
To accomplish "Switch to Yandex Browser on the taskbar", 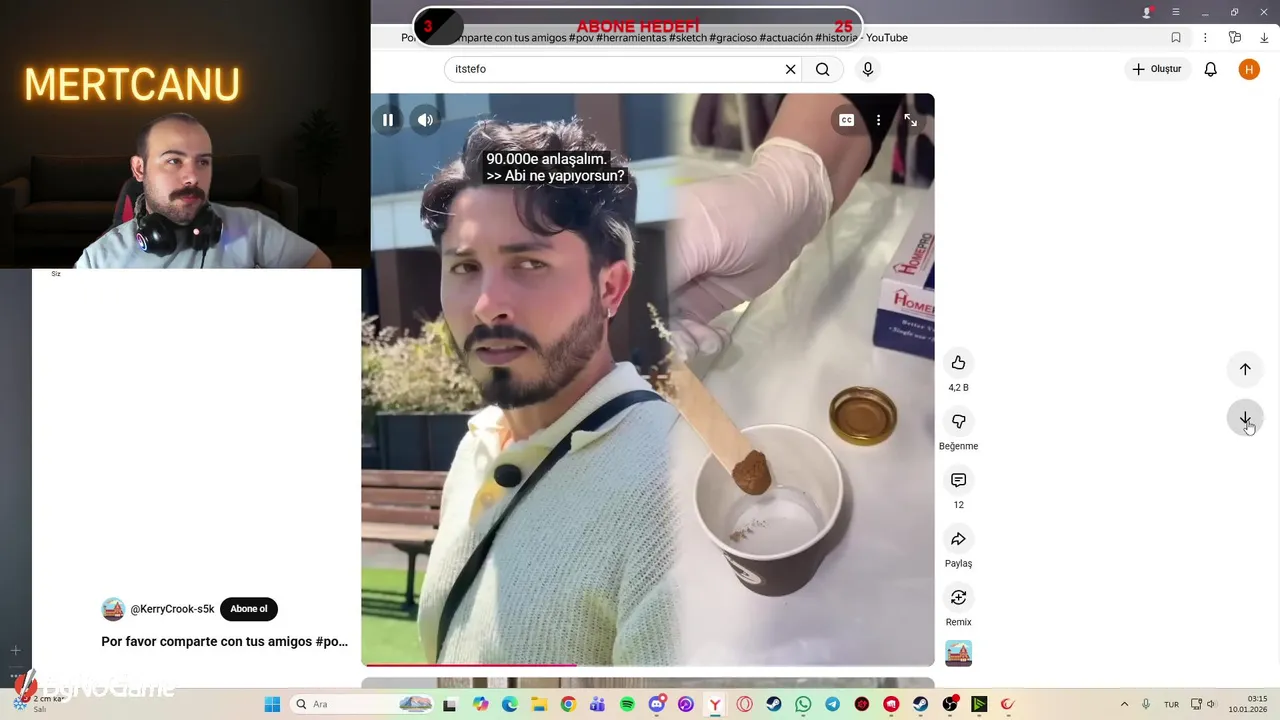I will (x=715, y=704).
